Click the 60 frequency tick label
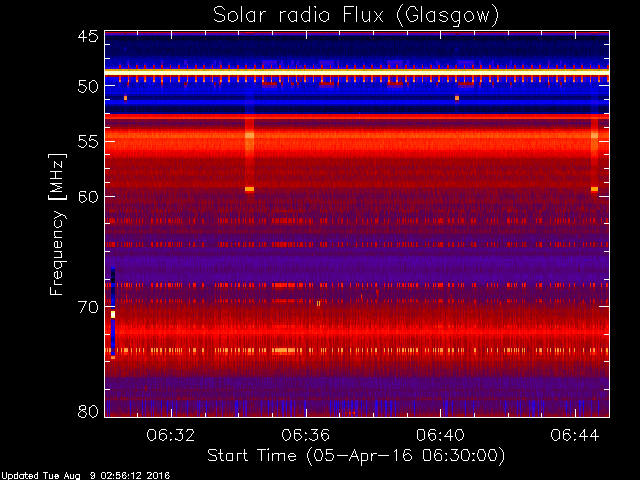This screenshot has height=480, width=640. click(x=88, y=196)
